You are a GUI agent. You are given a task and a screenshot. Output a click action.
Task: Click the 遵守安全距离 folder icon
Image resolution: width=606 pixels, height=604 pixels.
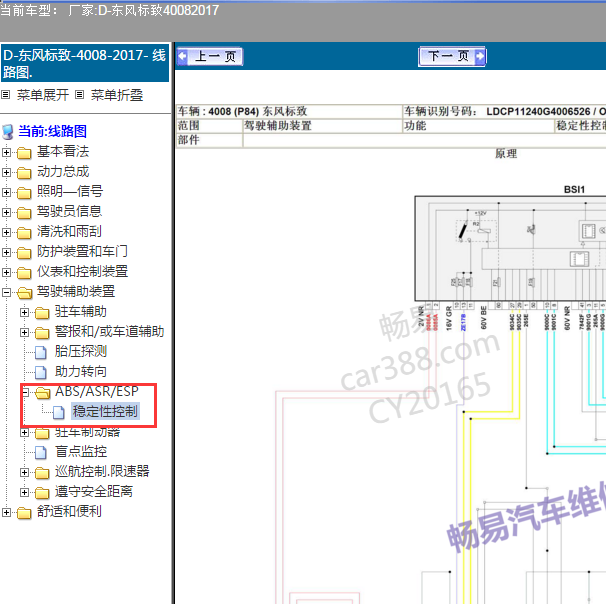(x=42, y=493)
